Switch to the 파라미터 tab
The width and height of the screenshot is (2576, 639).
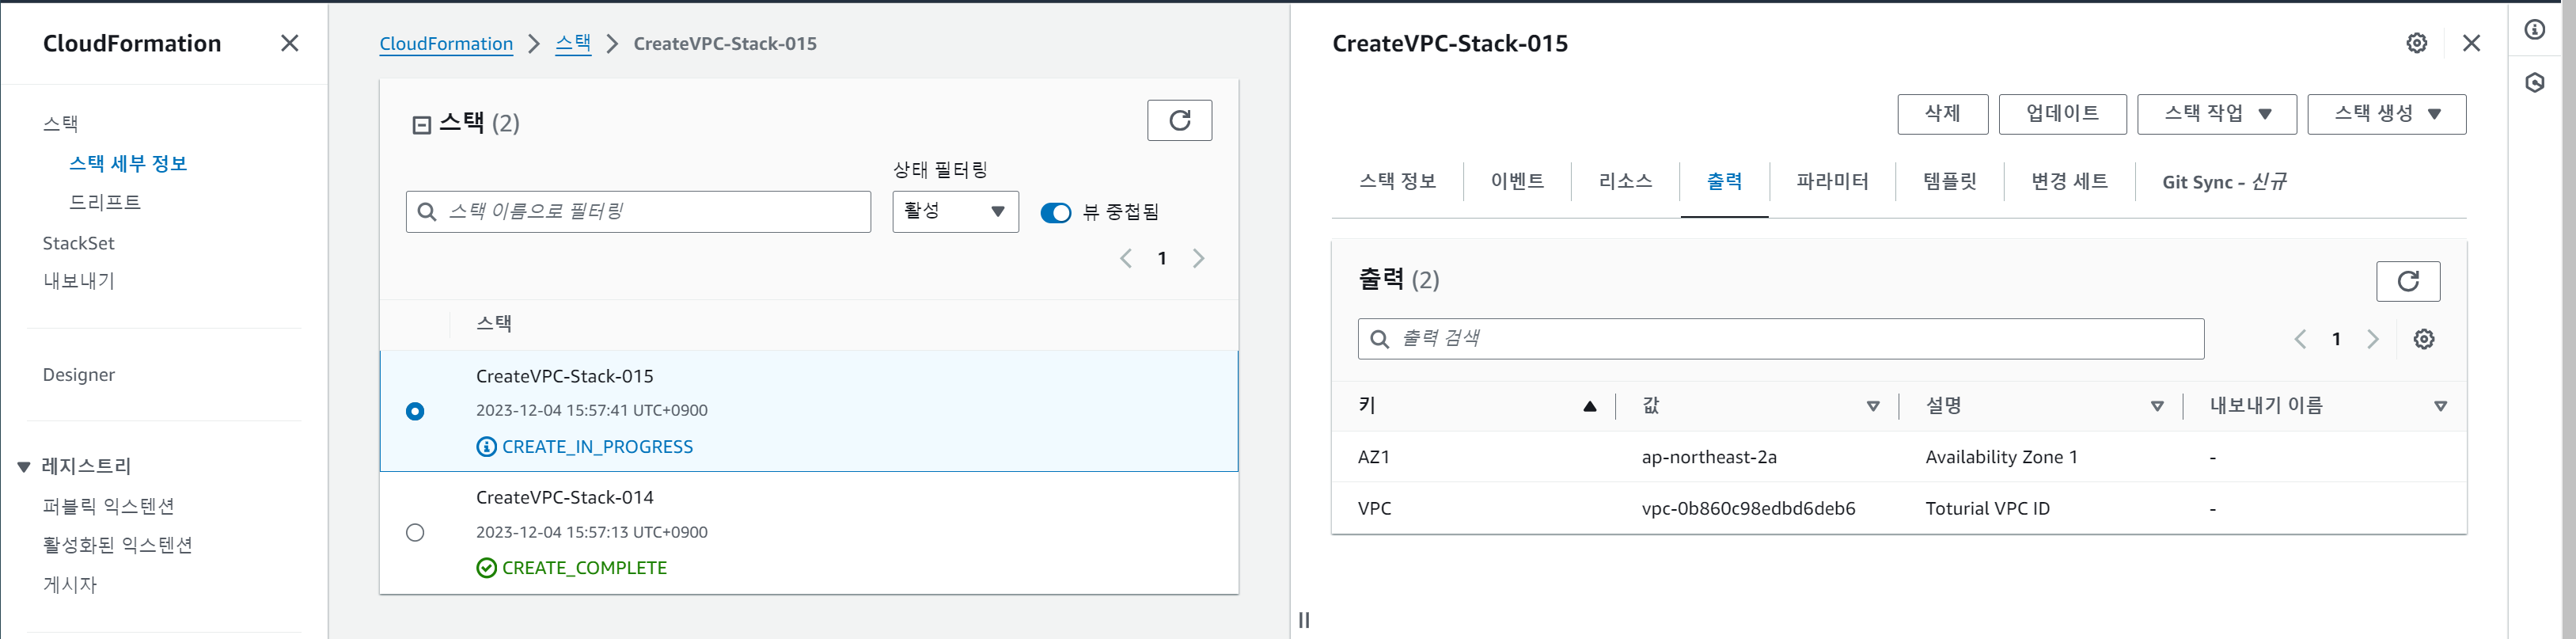tap(1832, 181)
